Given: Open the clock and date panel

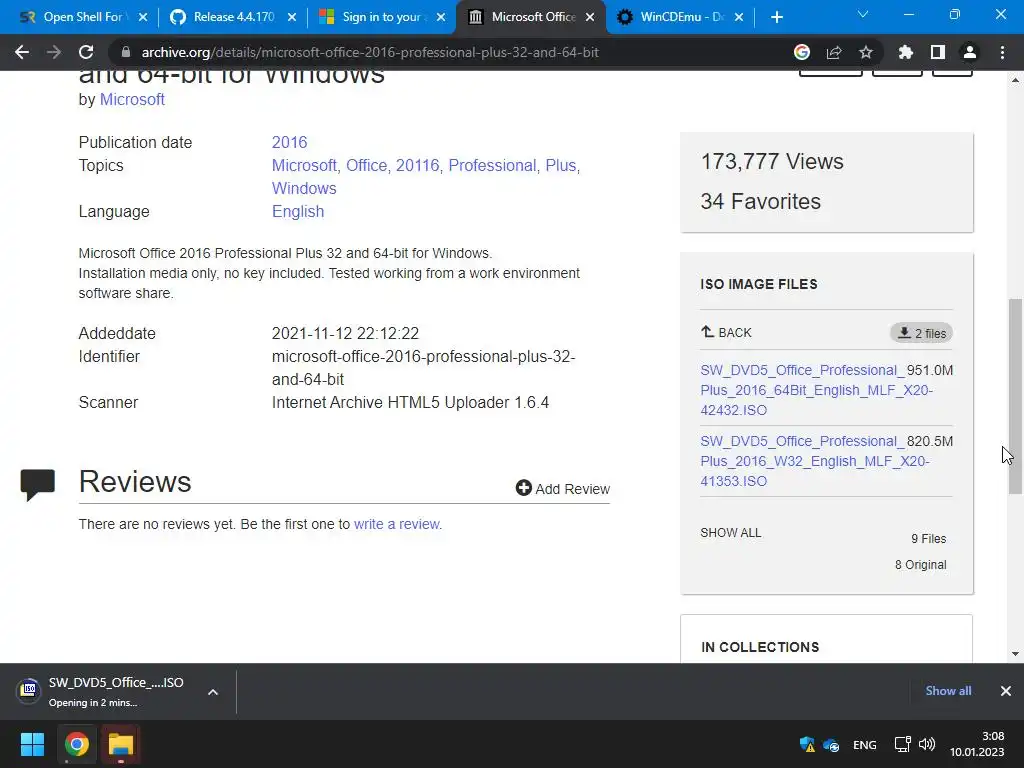Looking at the screenshot, I should click(977, 744).
